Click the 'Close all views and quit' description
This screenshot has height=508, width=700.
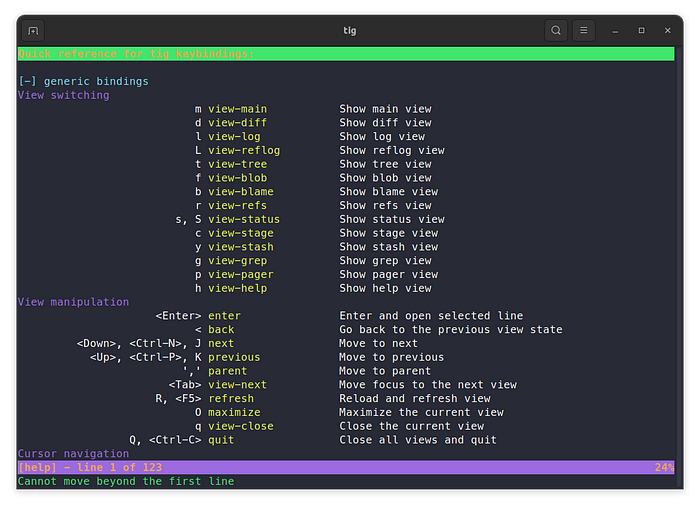417,440
